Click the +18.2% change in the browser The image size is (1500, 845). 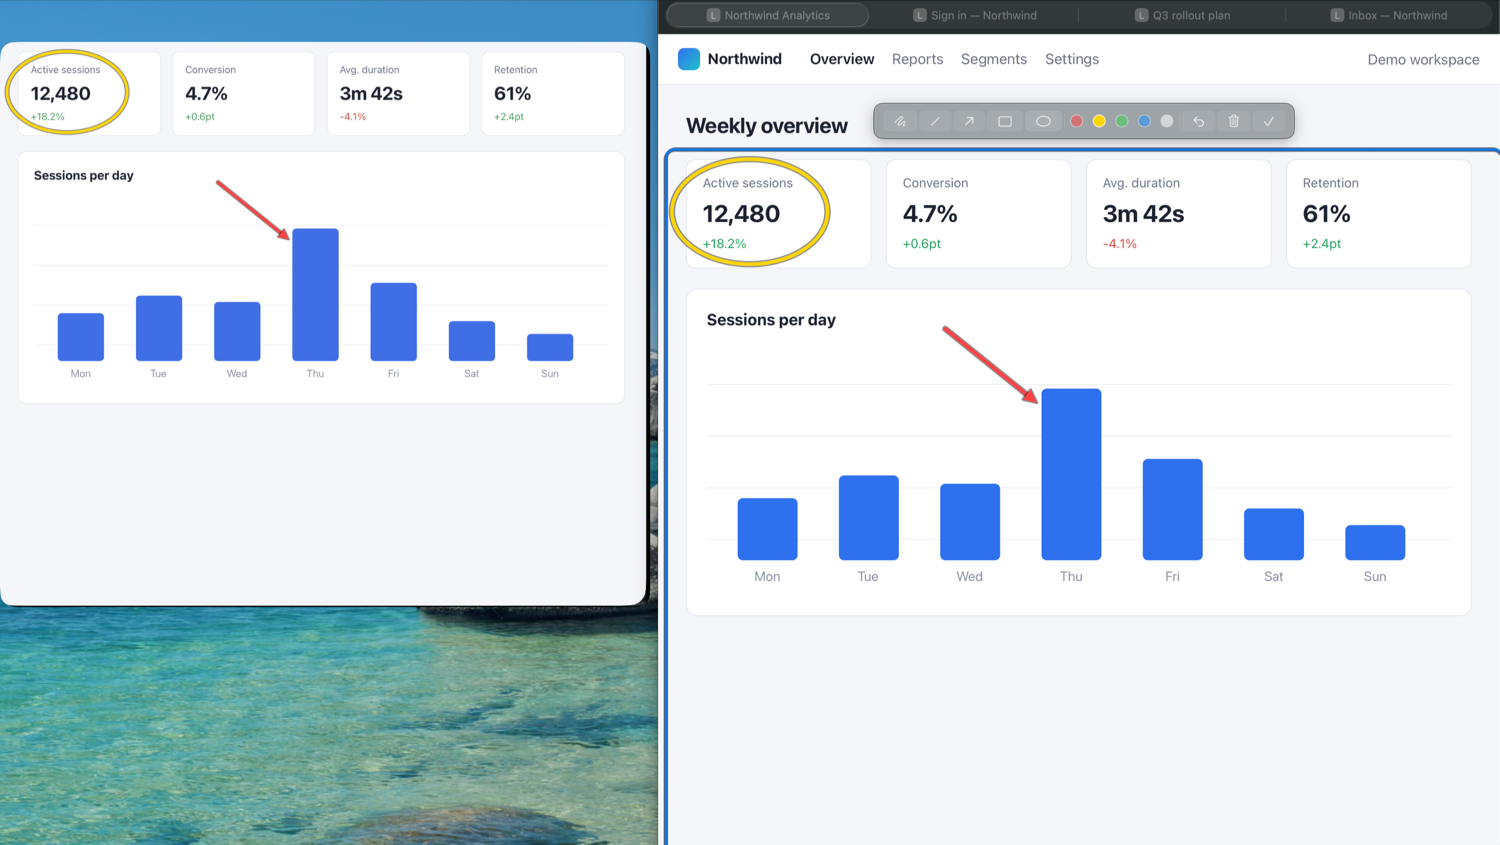click(724, 244)
